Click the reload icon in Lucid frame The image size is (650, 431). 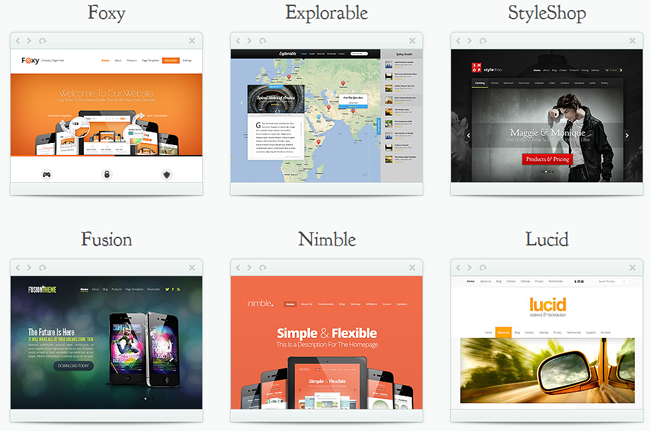point(483,268)
